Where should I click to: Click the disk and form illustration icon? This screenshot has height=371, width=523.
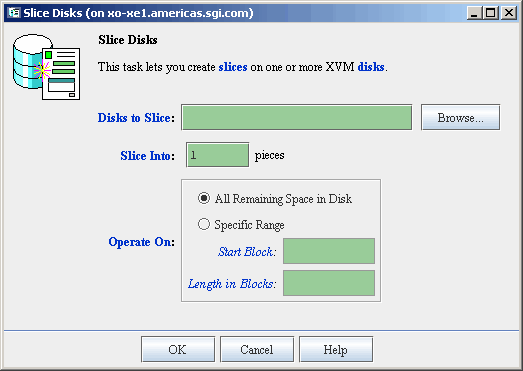[x=46, y=67]
